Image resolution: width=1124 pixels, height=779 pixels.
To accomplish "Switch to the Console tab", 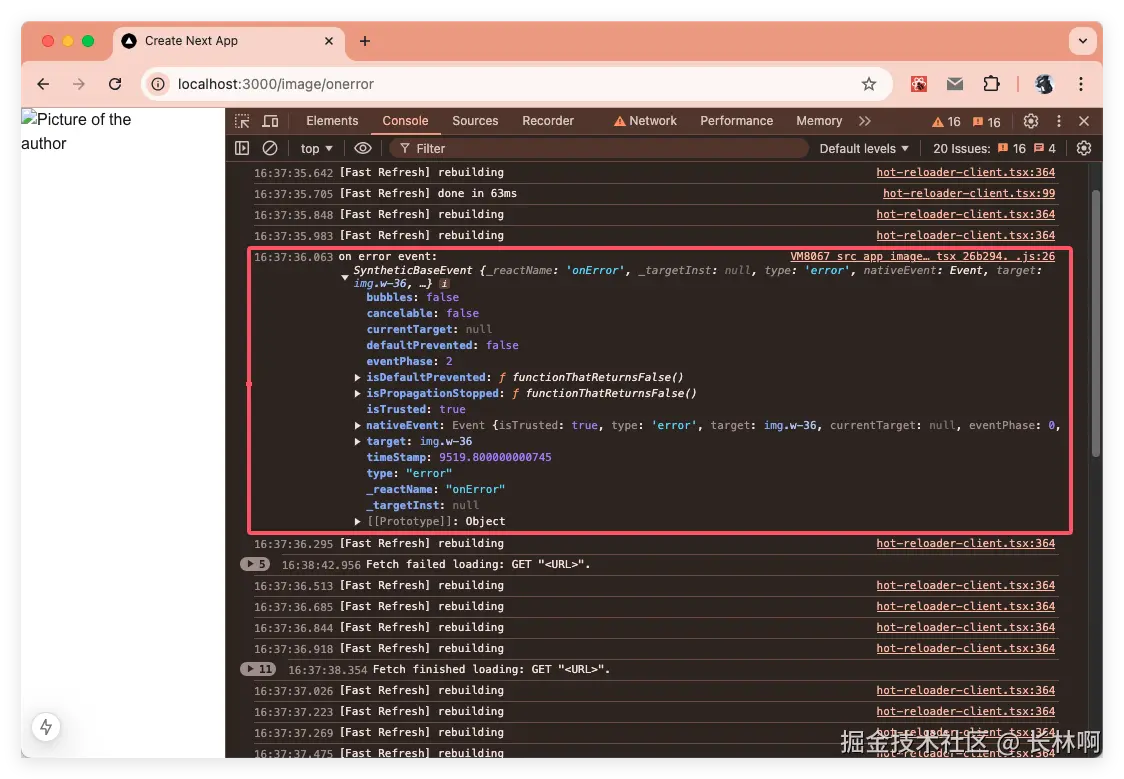I will (x=405, y=121).
